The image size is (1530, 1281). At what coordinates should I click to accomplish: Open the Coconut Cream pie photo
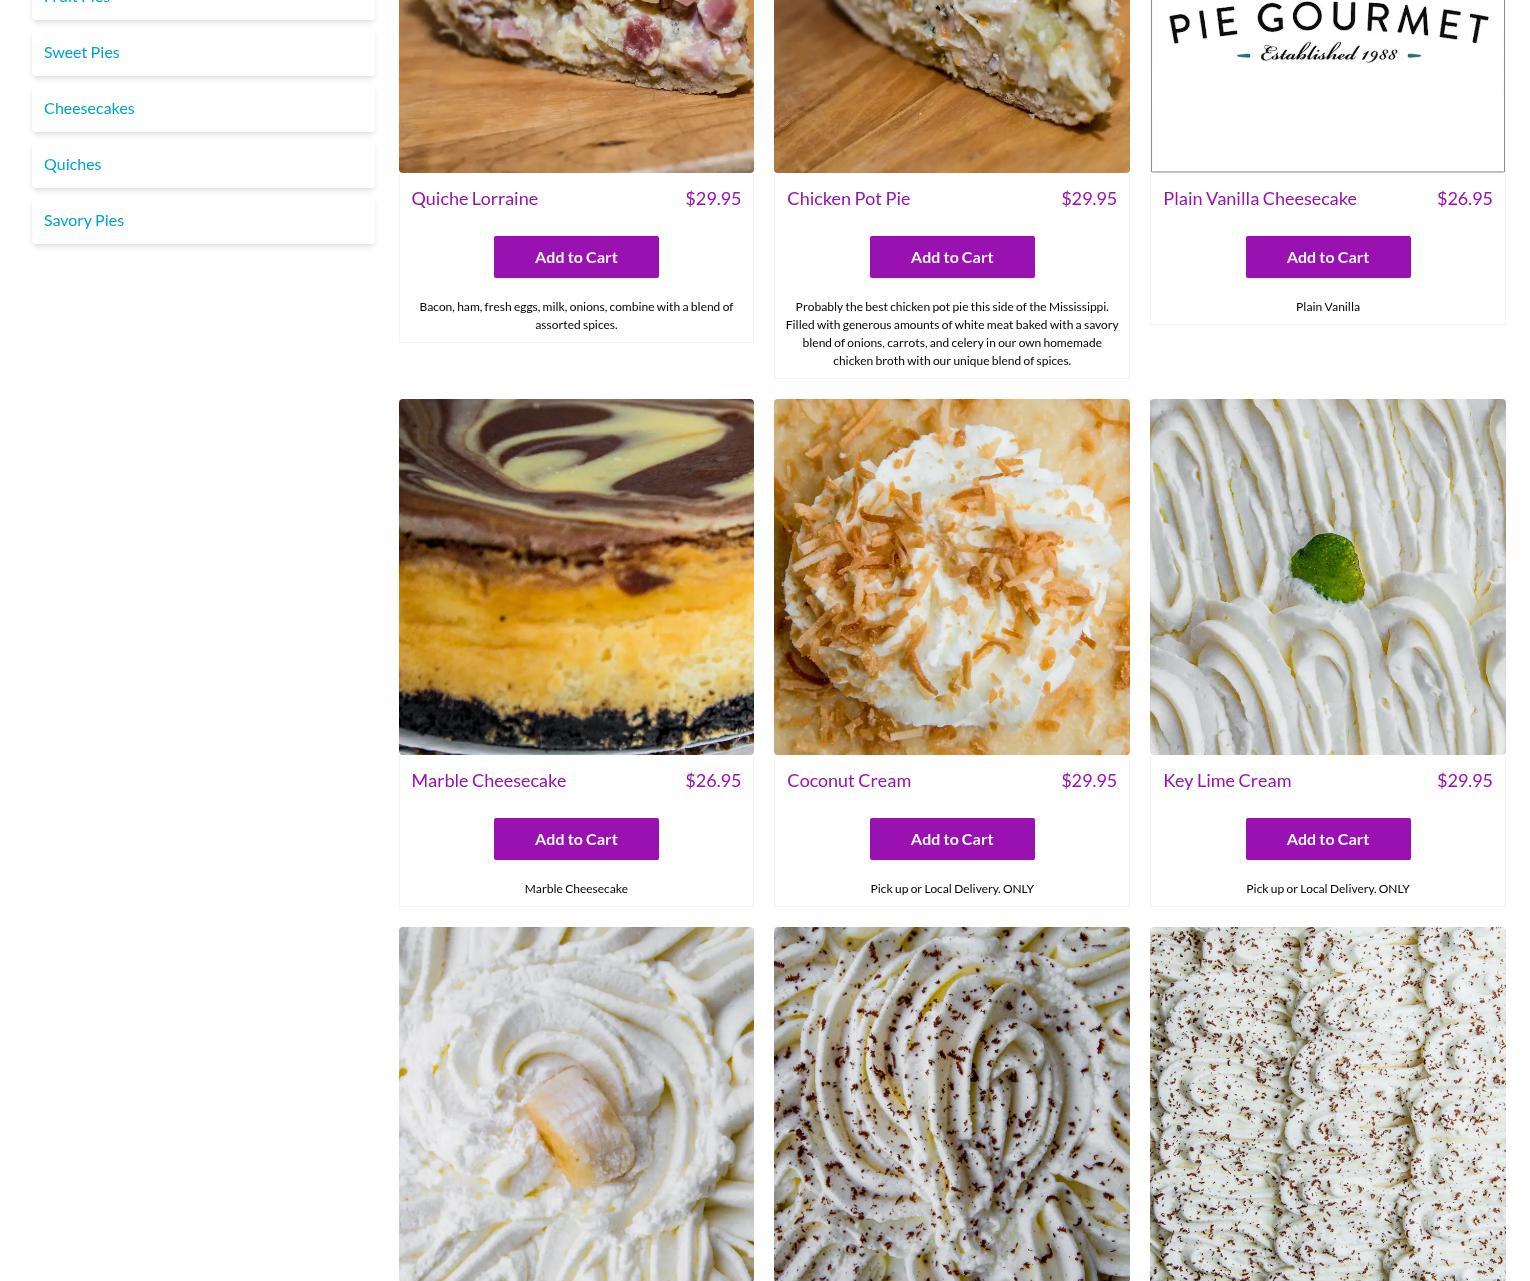click(x=952, y=577)
